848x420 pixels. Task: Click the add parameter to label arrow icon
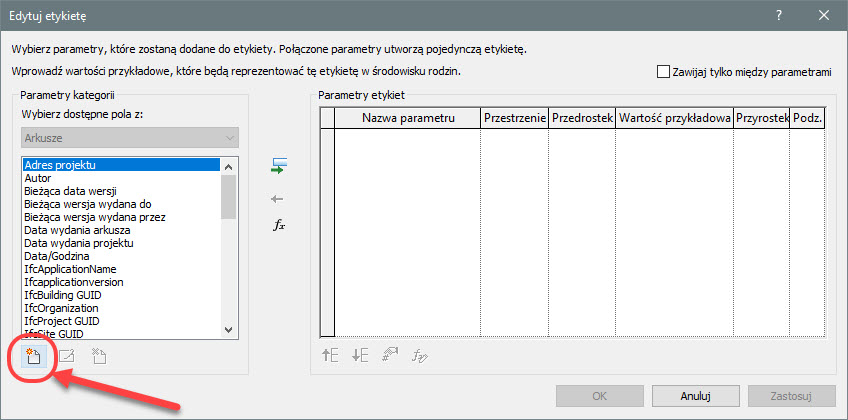279,168
